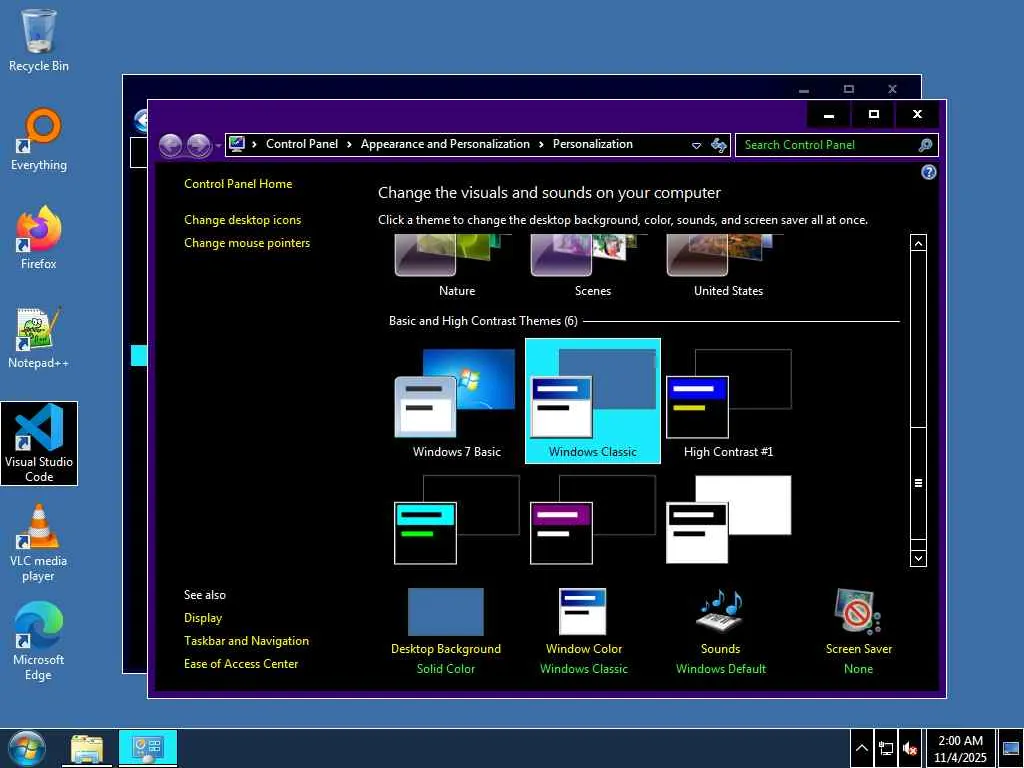This screenshot has width=1024, height=768.
Task: Click the Show desktop button
Action: pyautogui.click(x=1010, y=748)
